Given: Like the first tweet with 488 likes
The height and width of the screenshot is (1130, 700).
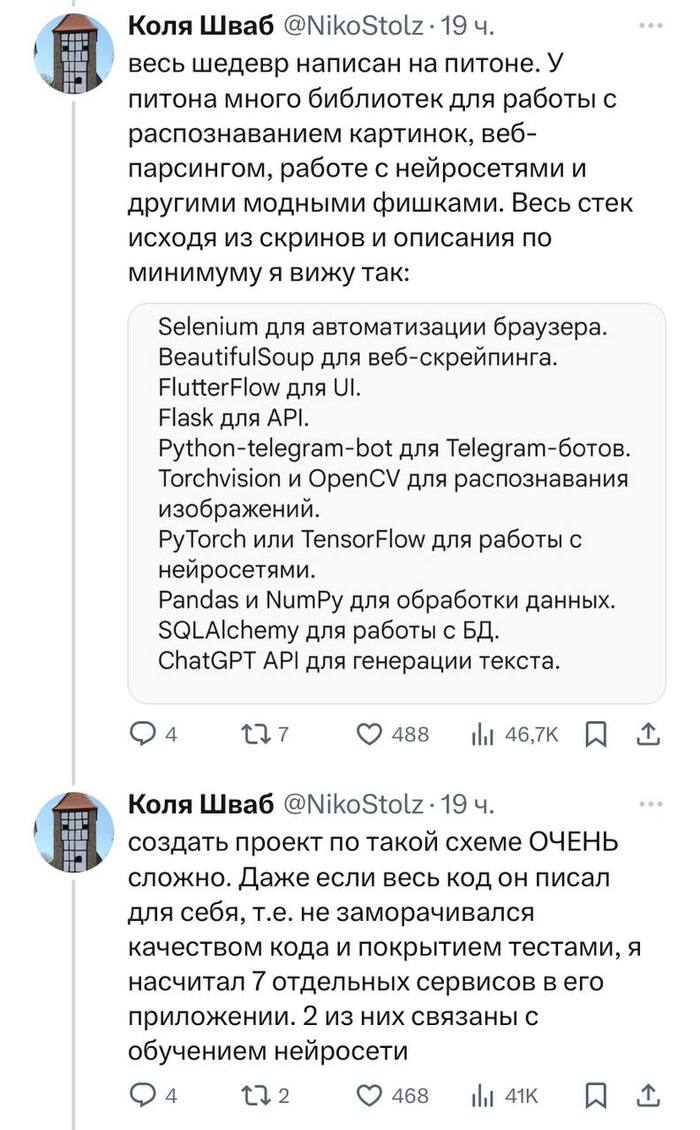Looking at the screenshot, I should tap(370, 735).
